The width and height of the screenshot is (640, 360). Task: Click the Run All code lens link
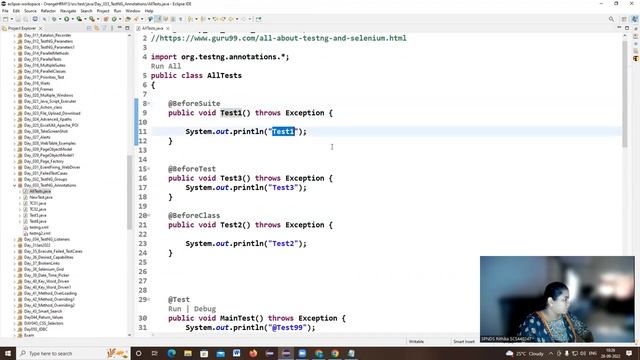pyautogui.click(x=166, y=66)
